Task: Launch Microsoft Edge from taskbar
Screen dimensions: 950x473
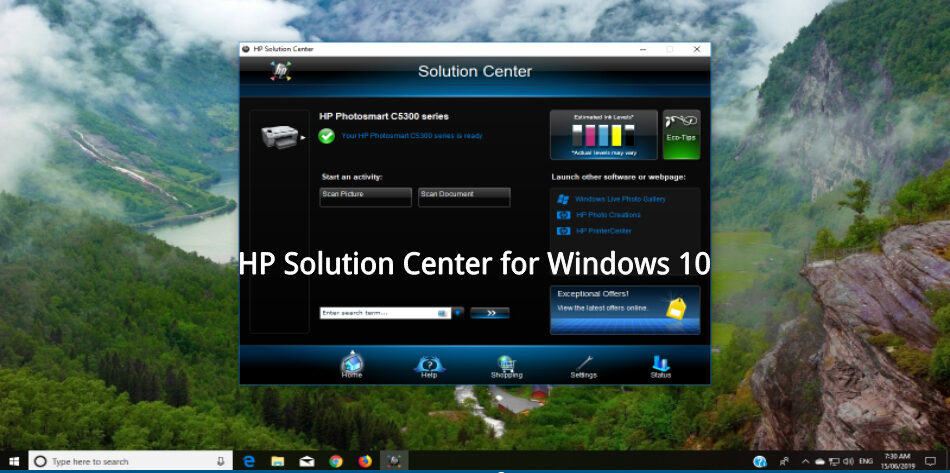Action: [248, 461]
